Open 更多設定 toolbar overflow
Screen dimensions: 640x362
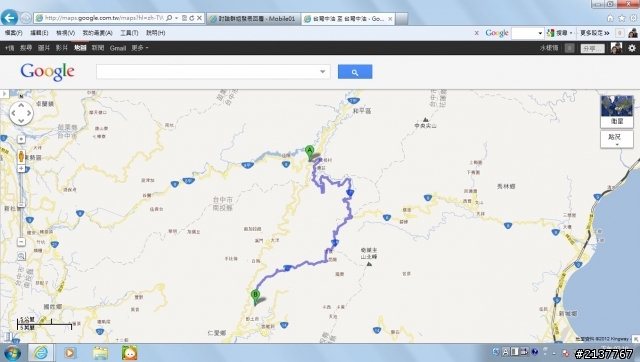point(595,33)
